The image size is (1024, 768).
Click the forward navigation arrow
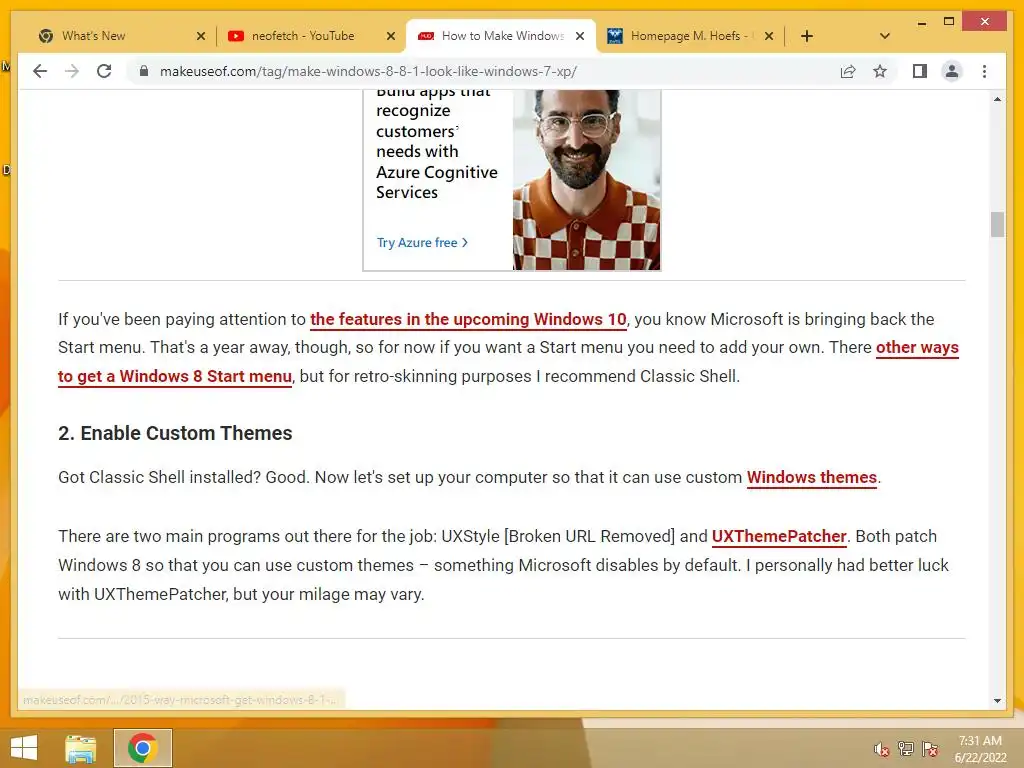72,71
